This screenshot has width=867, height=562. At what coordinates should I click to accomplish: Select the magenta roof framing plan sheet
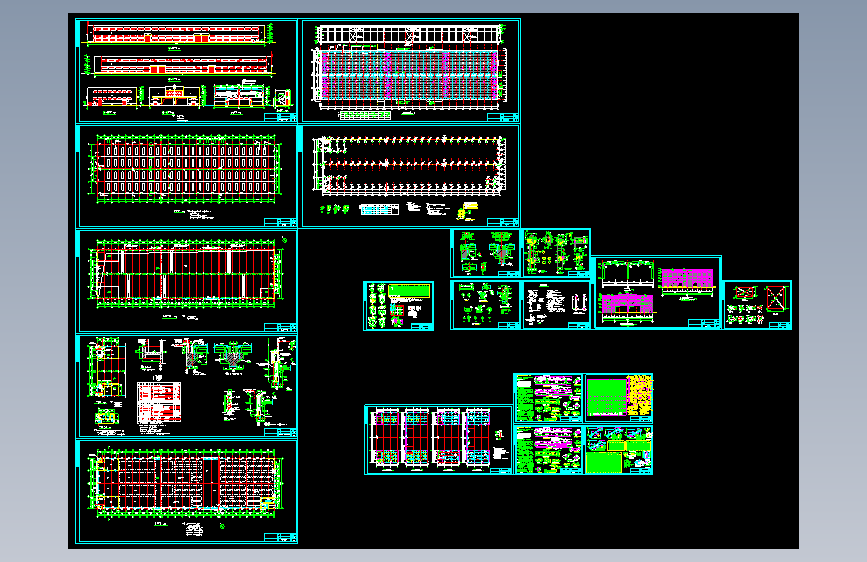coord(409,71)
